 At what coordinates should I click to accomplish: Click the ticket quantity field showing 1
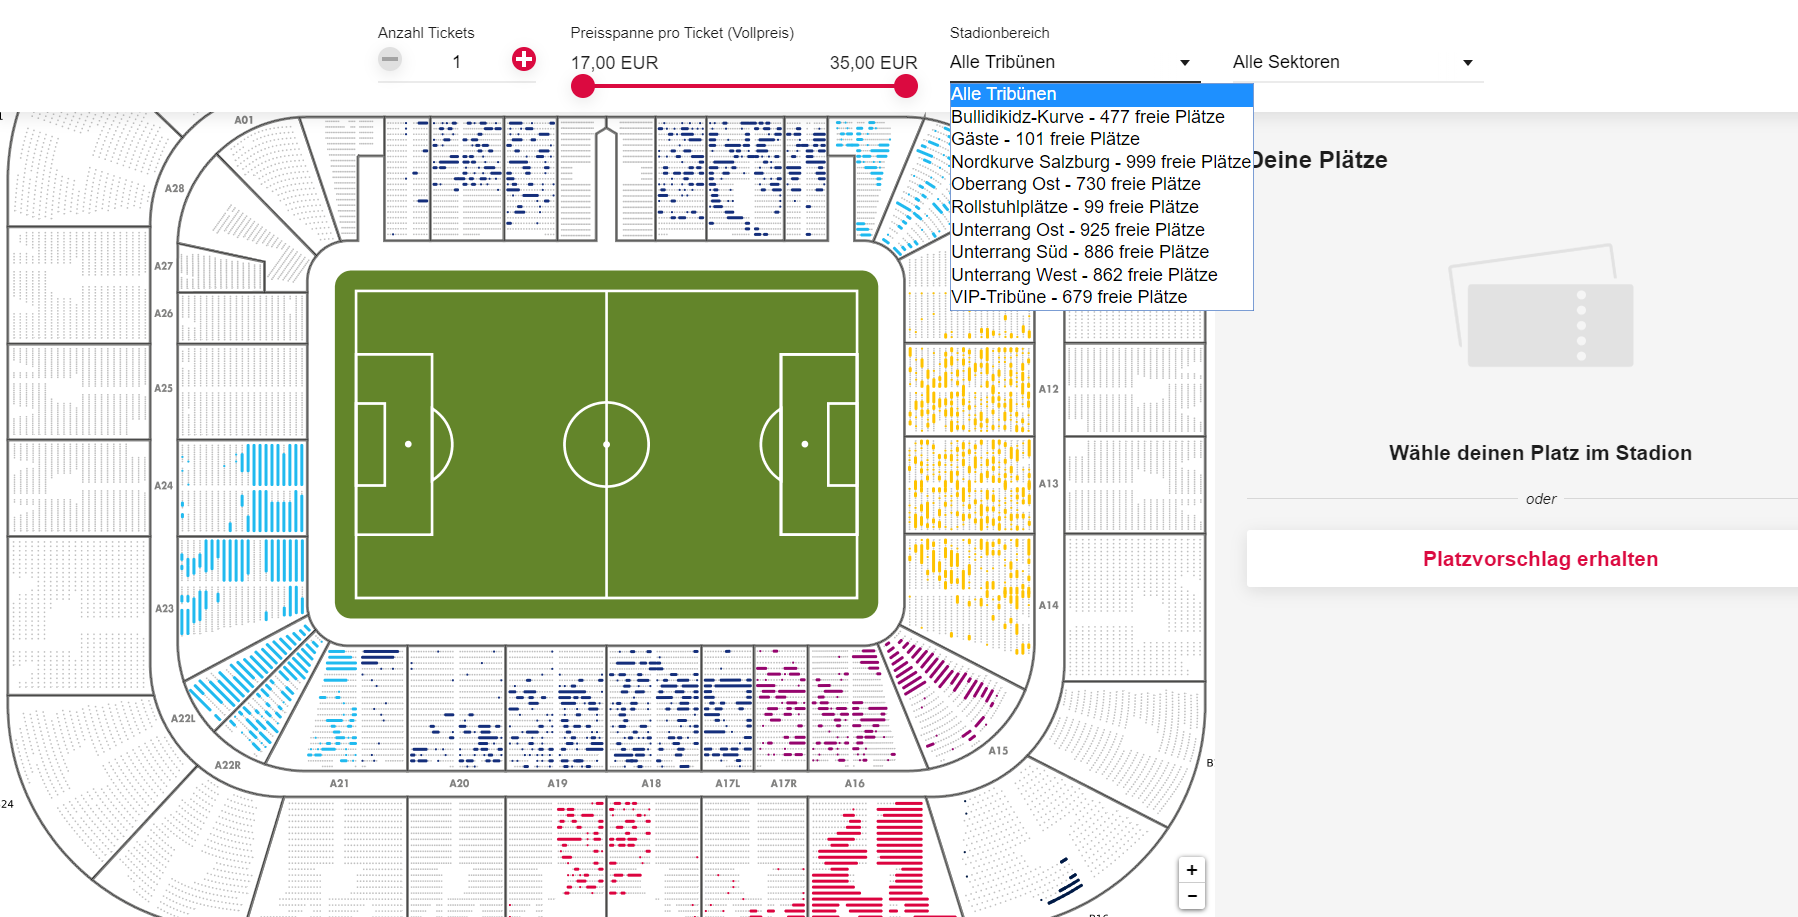[x=457, y=62]
